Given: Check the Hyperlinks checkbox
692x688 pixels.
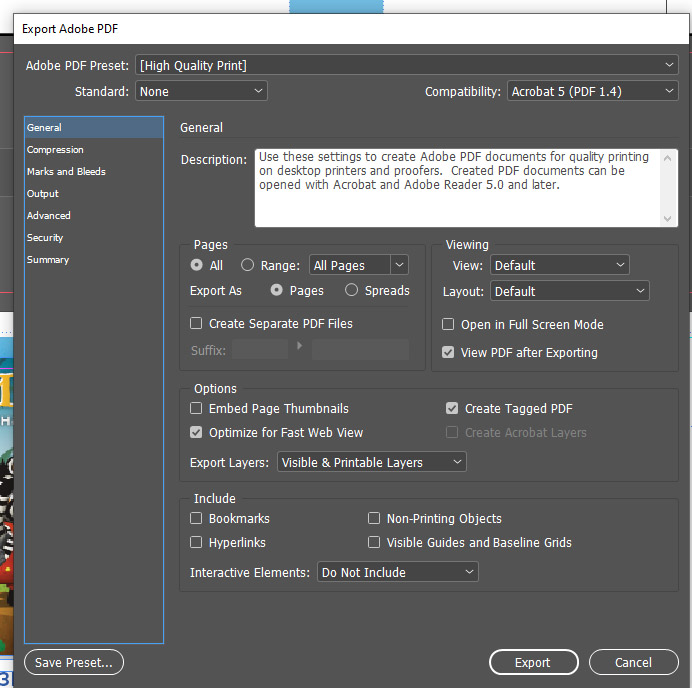Looking at the screenshot, I should click(x=196, y=542).
